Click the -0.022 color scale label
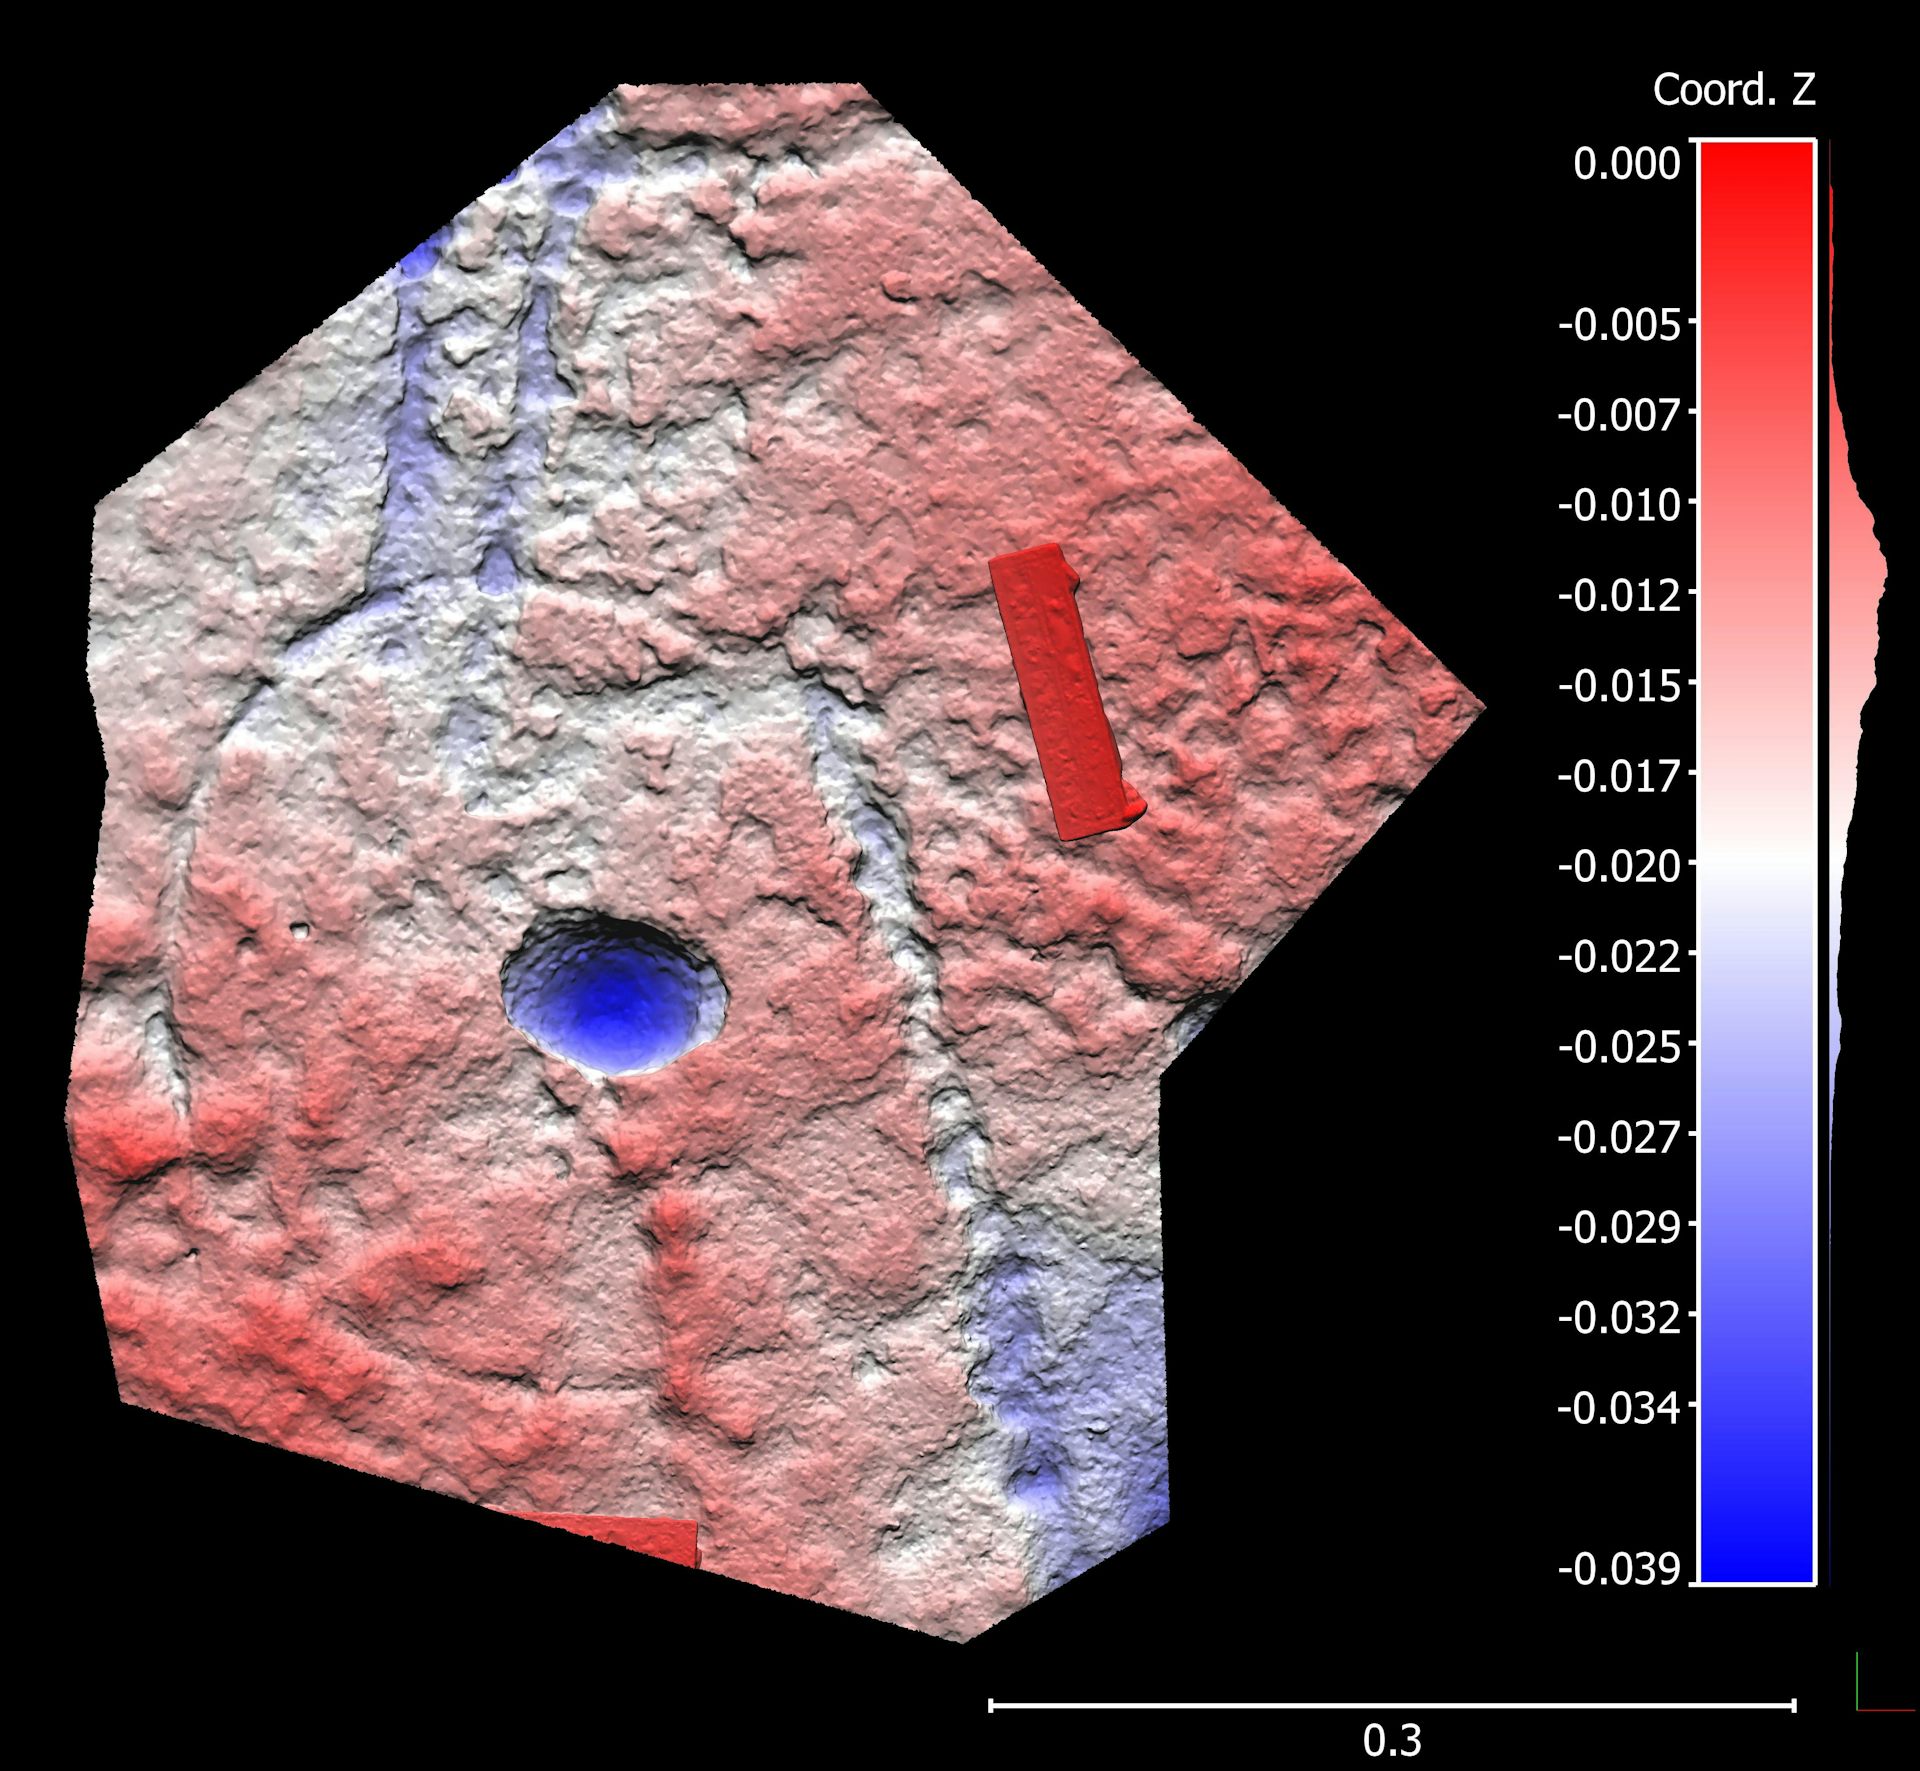 (x=1620, y=957)
